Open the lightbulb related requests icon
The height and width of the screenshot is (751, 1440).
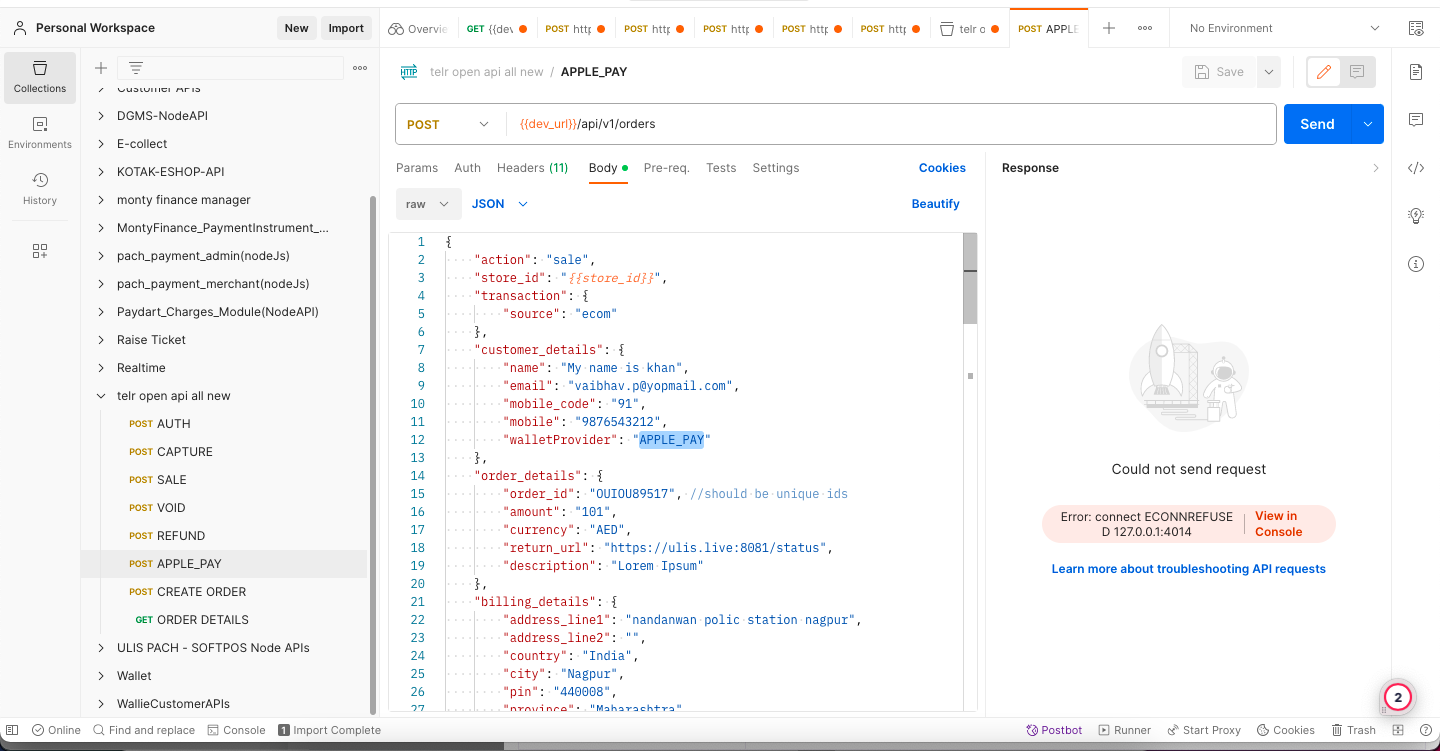[1416, 216]
